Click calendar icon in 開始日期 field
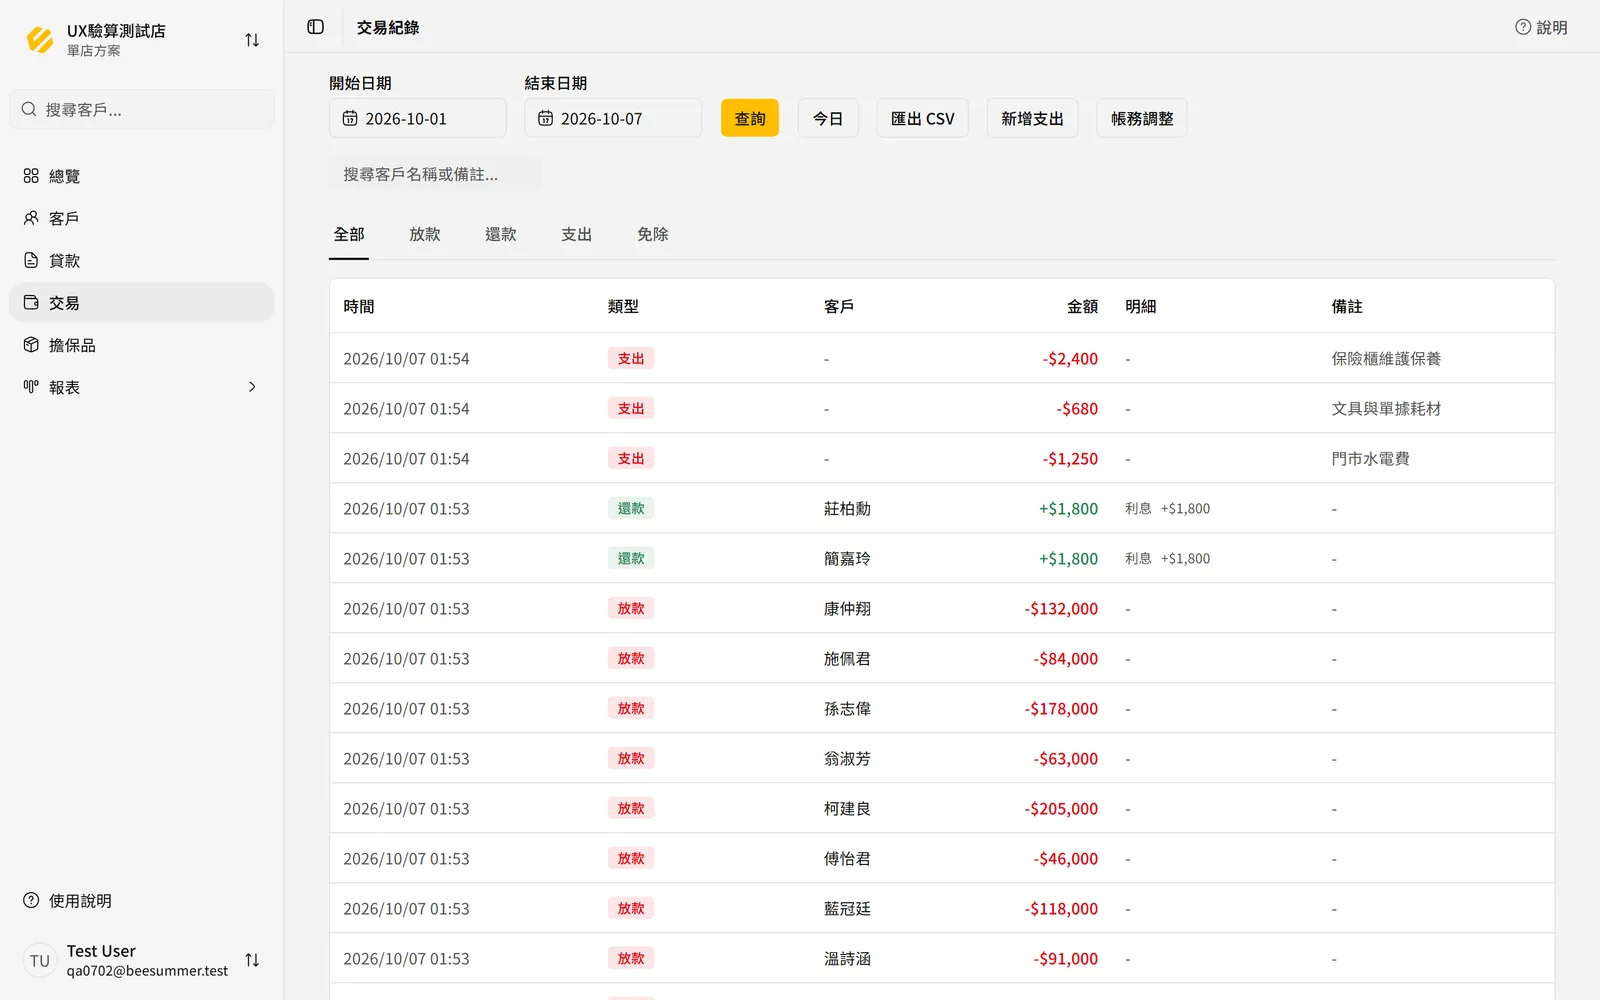 point(350,118)
